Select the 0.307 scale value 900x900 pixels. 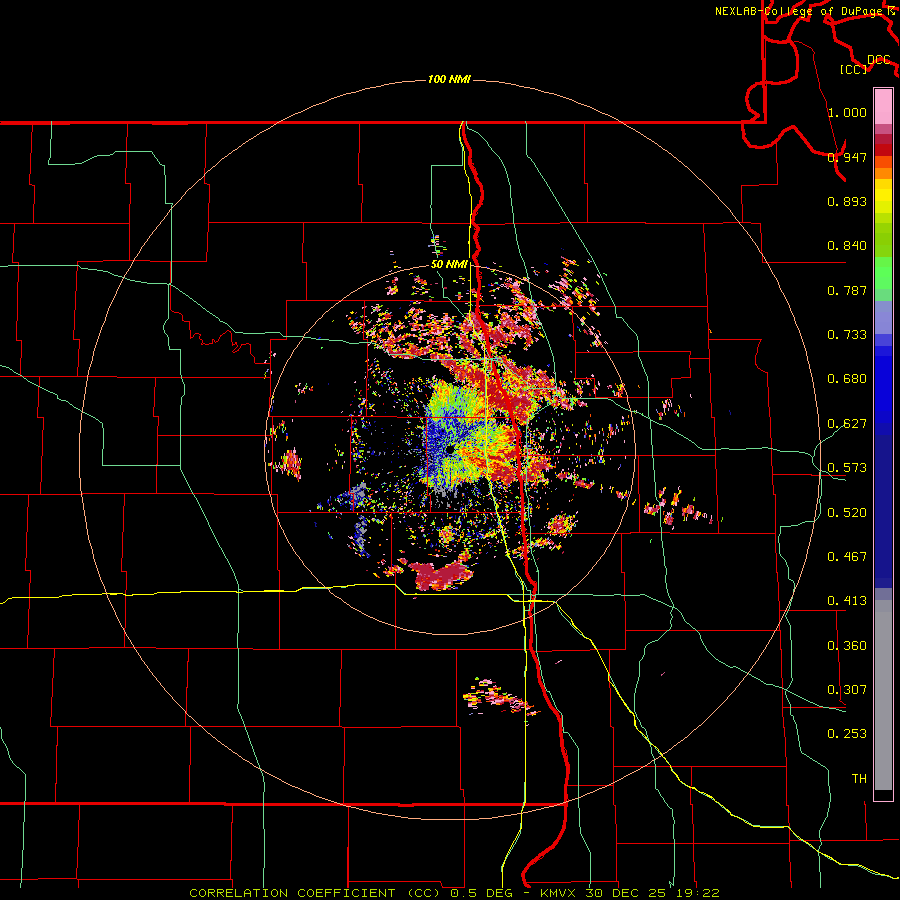tap(847, 690)
